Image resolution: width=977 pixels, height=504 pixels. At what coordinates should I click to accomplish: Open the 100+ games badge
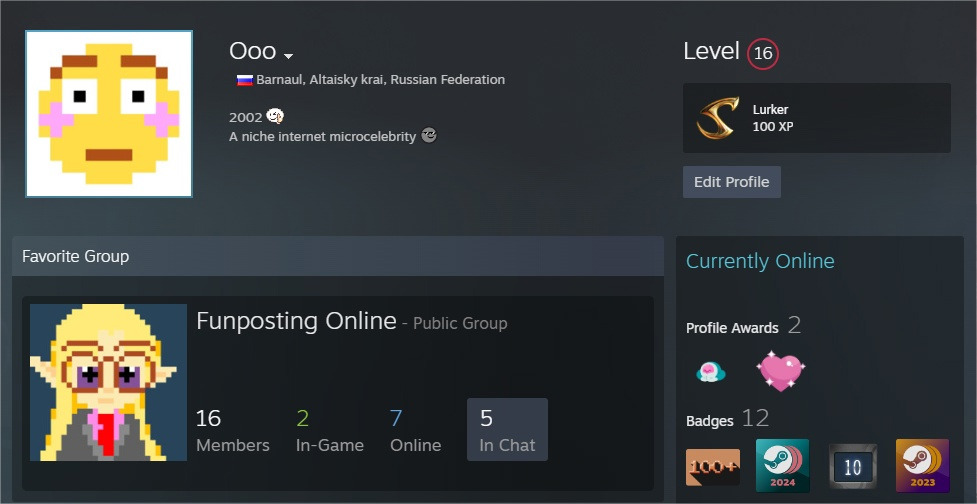point(713,467)
